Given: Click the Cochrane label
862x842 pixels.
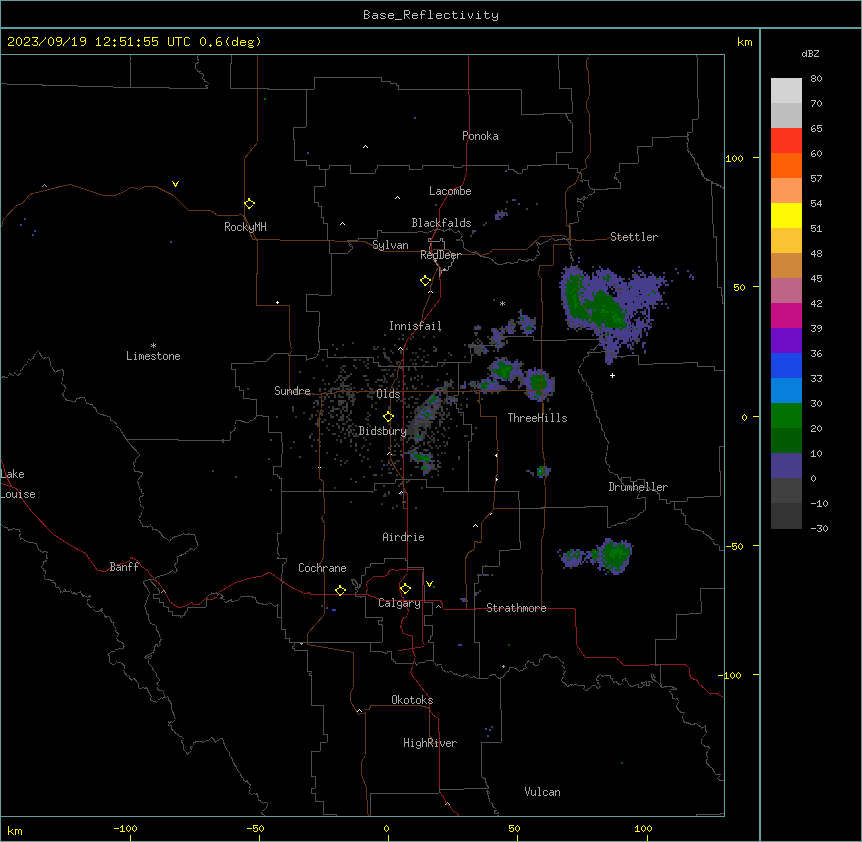Looking at the screenshot, I should 322,568.
